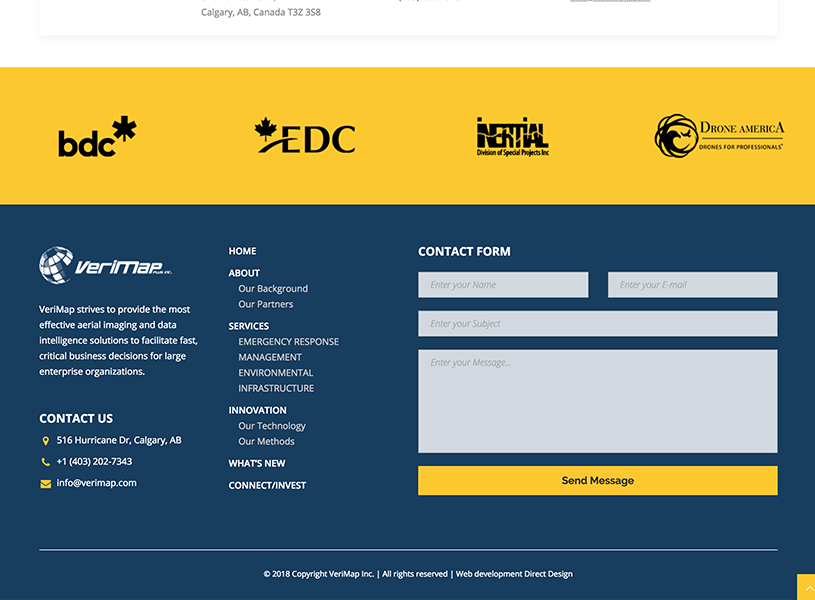Open Emergency Response Management link
Image resolution: width=815 pixels, height=600 pixels.
[x=288, y=349]
